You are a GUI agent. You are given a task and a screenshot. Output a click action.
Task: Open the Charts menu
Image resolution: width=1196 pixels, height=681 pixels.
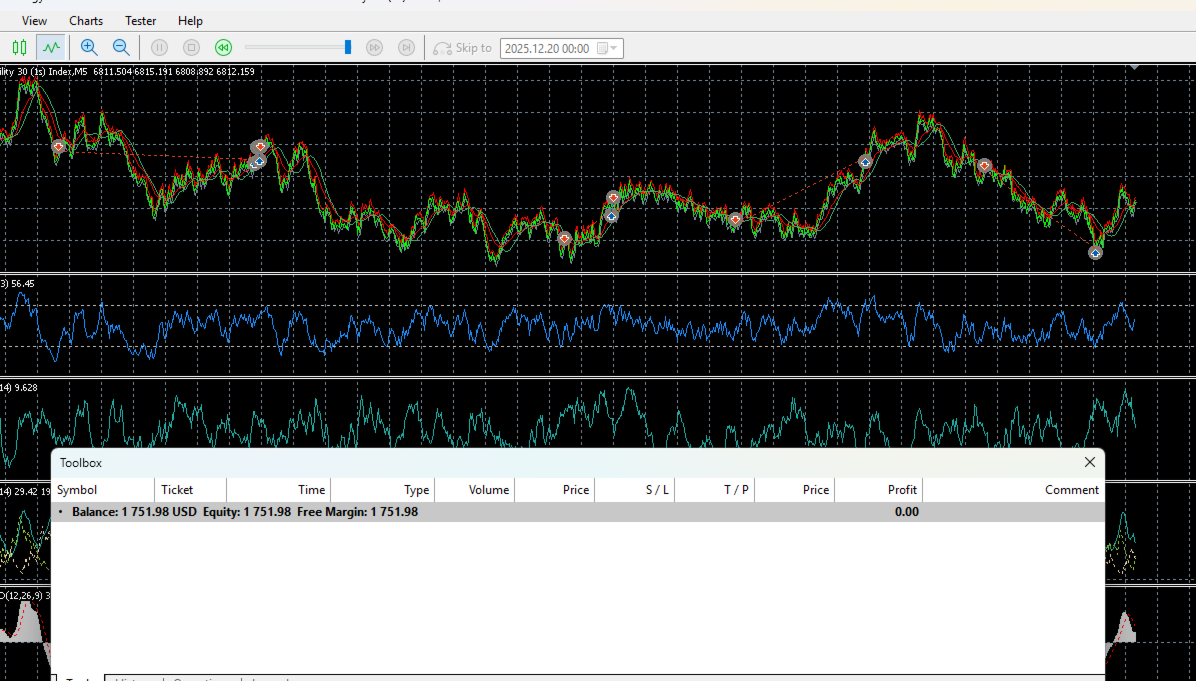pos(86,21)
